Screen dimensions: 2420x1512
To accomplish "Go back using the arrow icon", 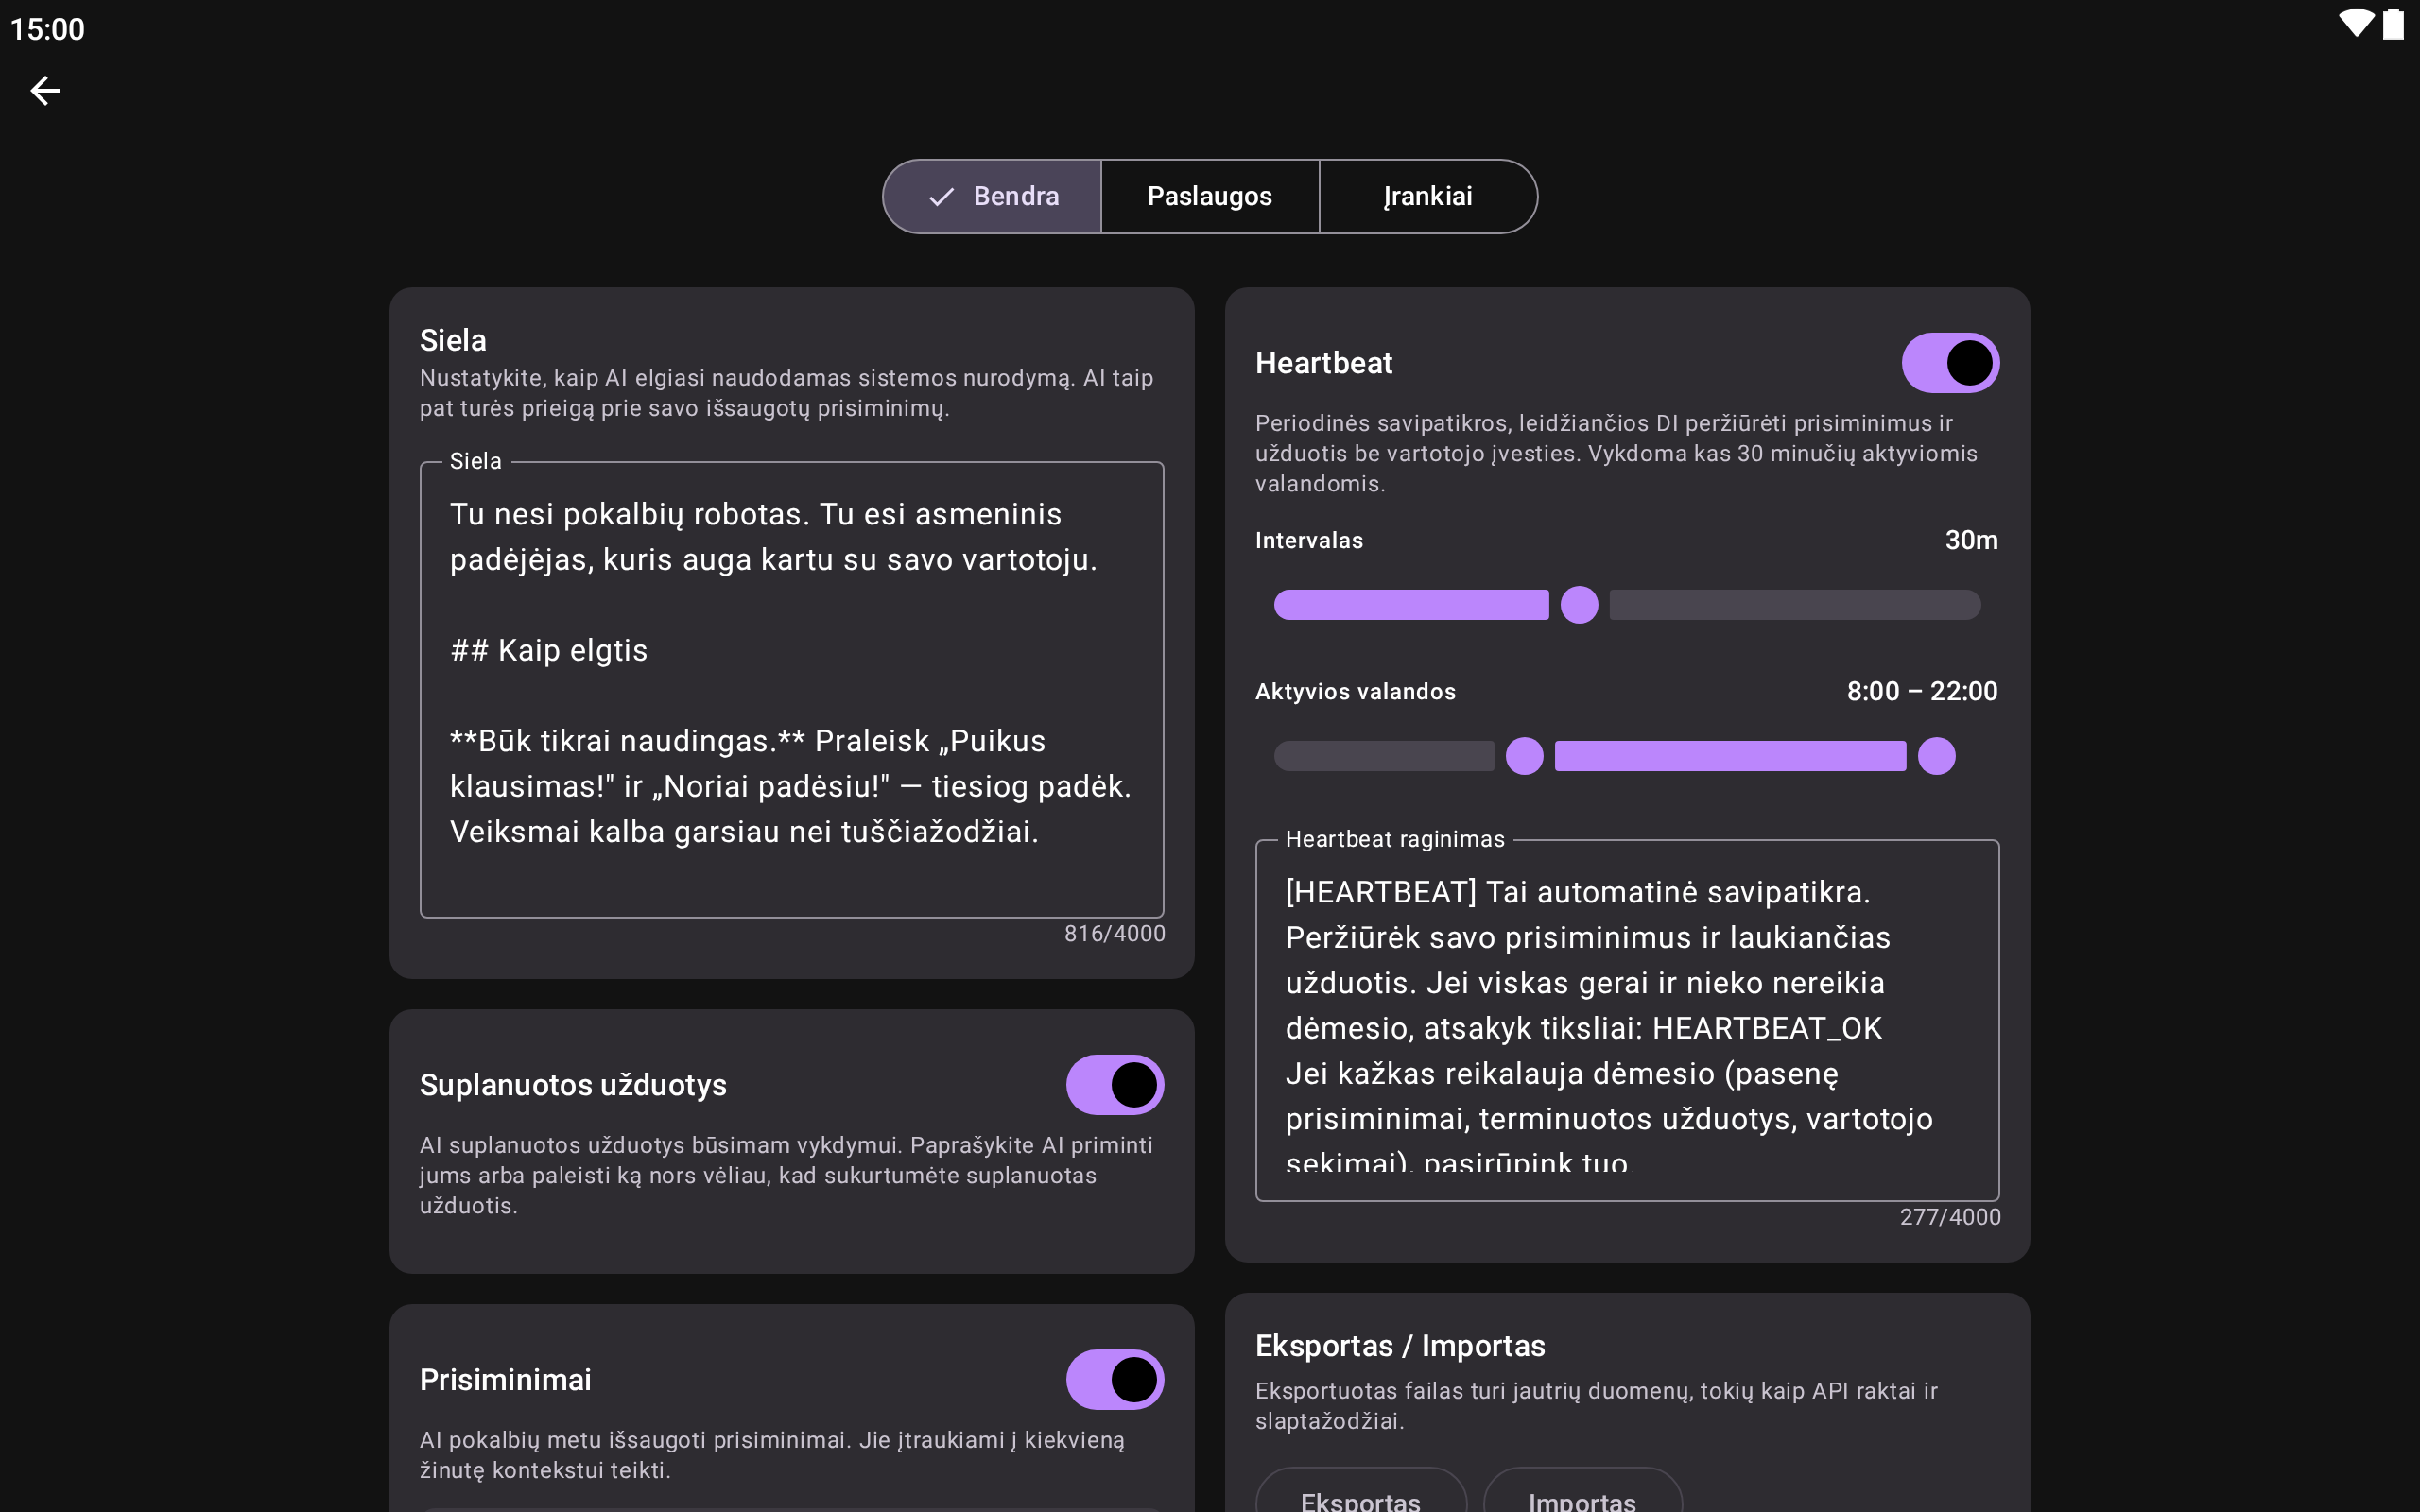I will click(x=45, y=91).
